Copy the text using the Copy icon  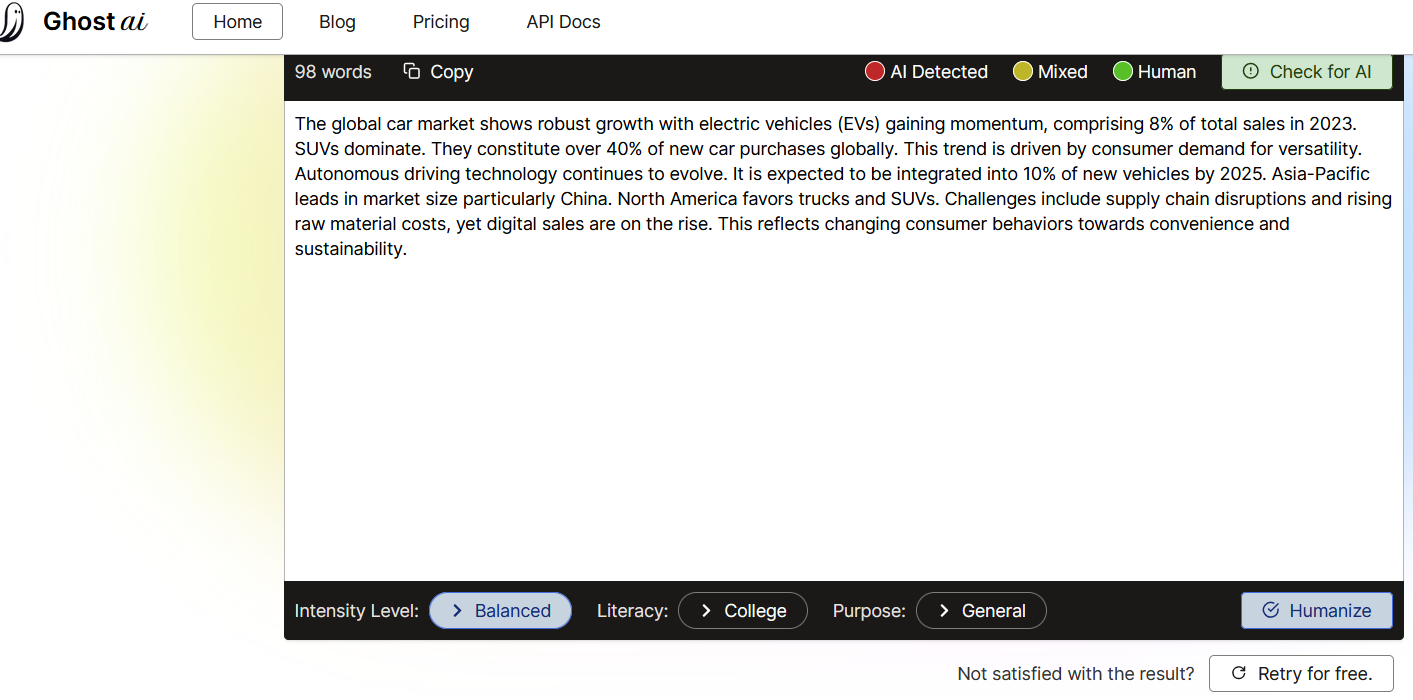412,71
